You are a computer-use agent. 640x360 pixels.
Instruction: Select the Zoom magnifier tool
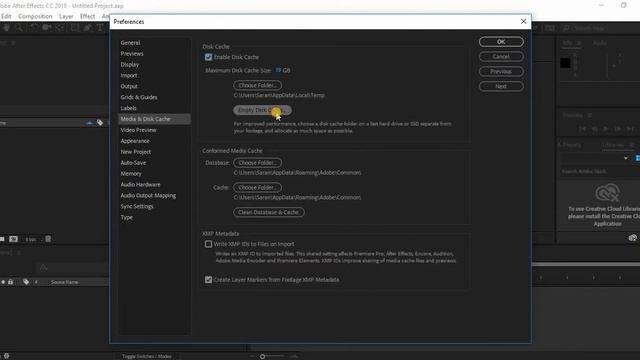coord(19,28)
